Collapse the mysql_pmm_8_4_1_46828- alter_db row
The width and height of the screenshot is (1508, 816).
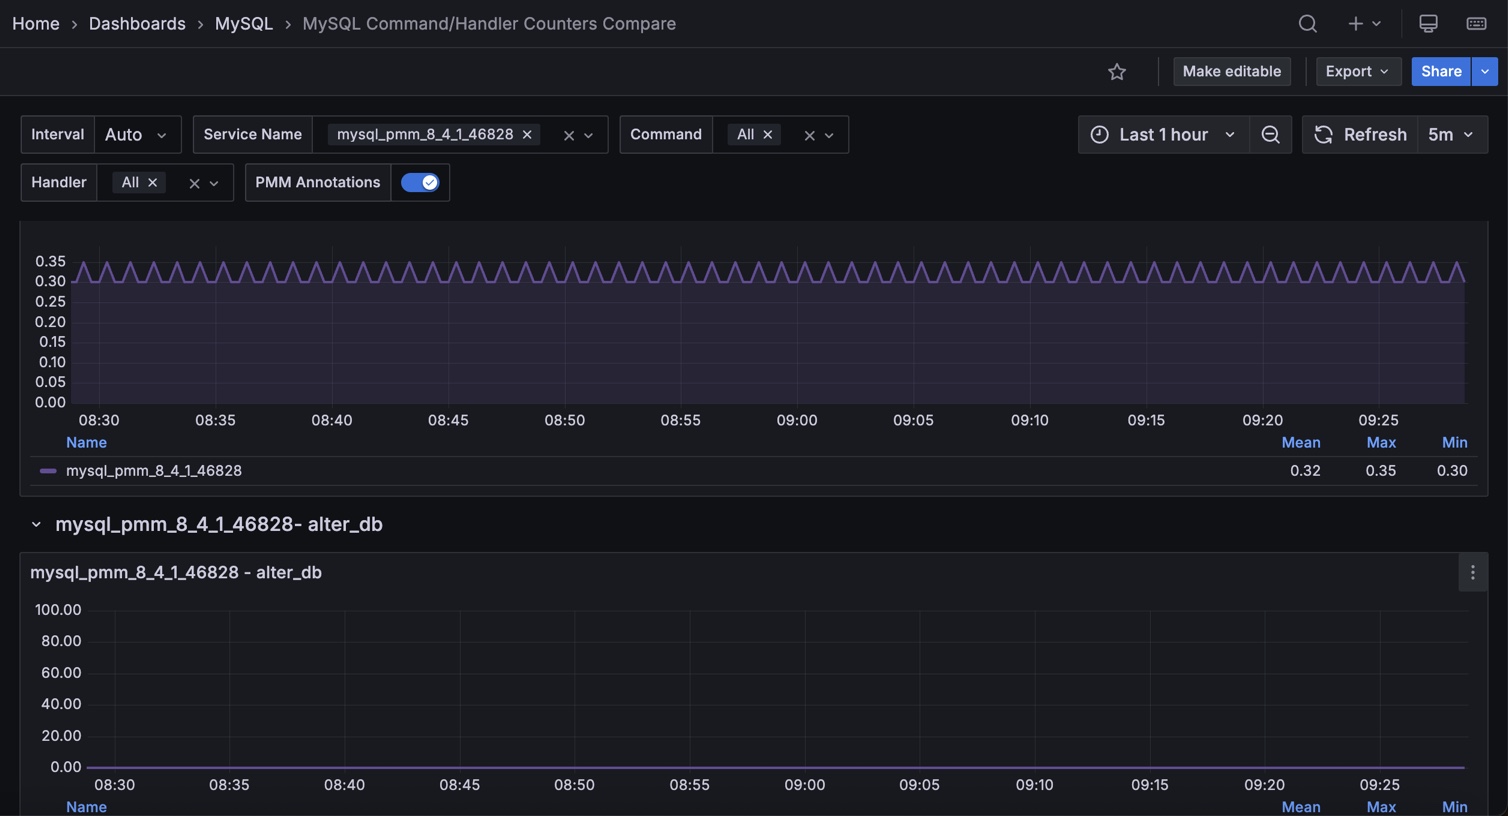(36, 524)
